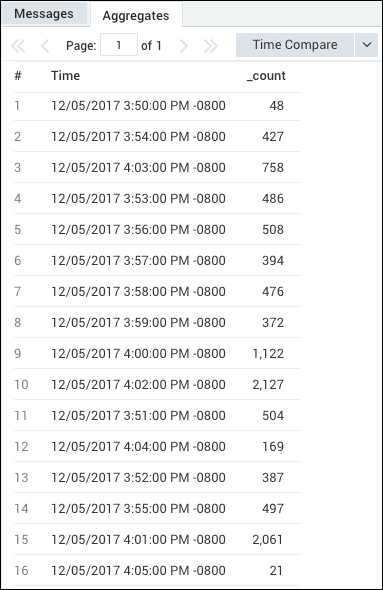Image resolution: width=383 pixels, height=590 pixels.
Task: Click the row with count 758
Action: [157, 167]
